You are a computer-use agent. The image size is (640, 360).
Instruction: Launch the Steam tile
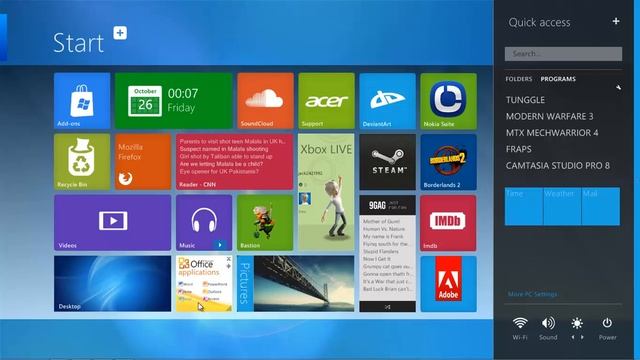[x=387, y=162]
